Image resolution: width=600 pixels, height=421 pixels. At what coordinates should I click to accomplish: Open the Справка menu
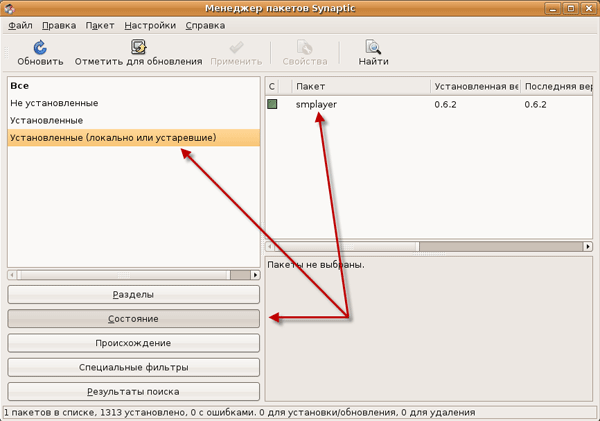[205, 25]
